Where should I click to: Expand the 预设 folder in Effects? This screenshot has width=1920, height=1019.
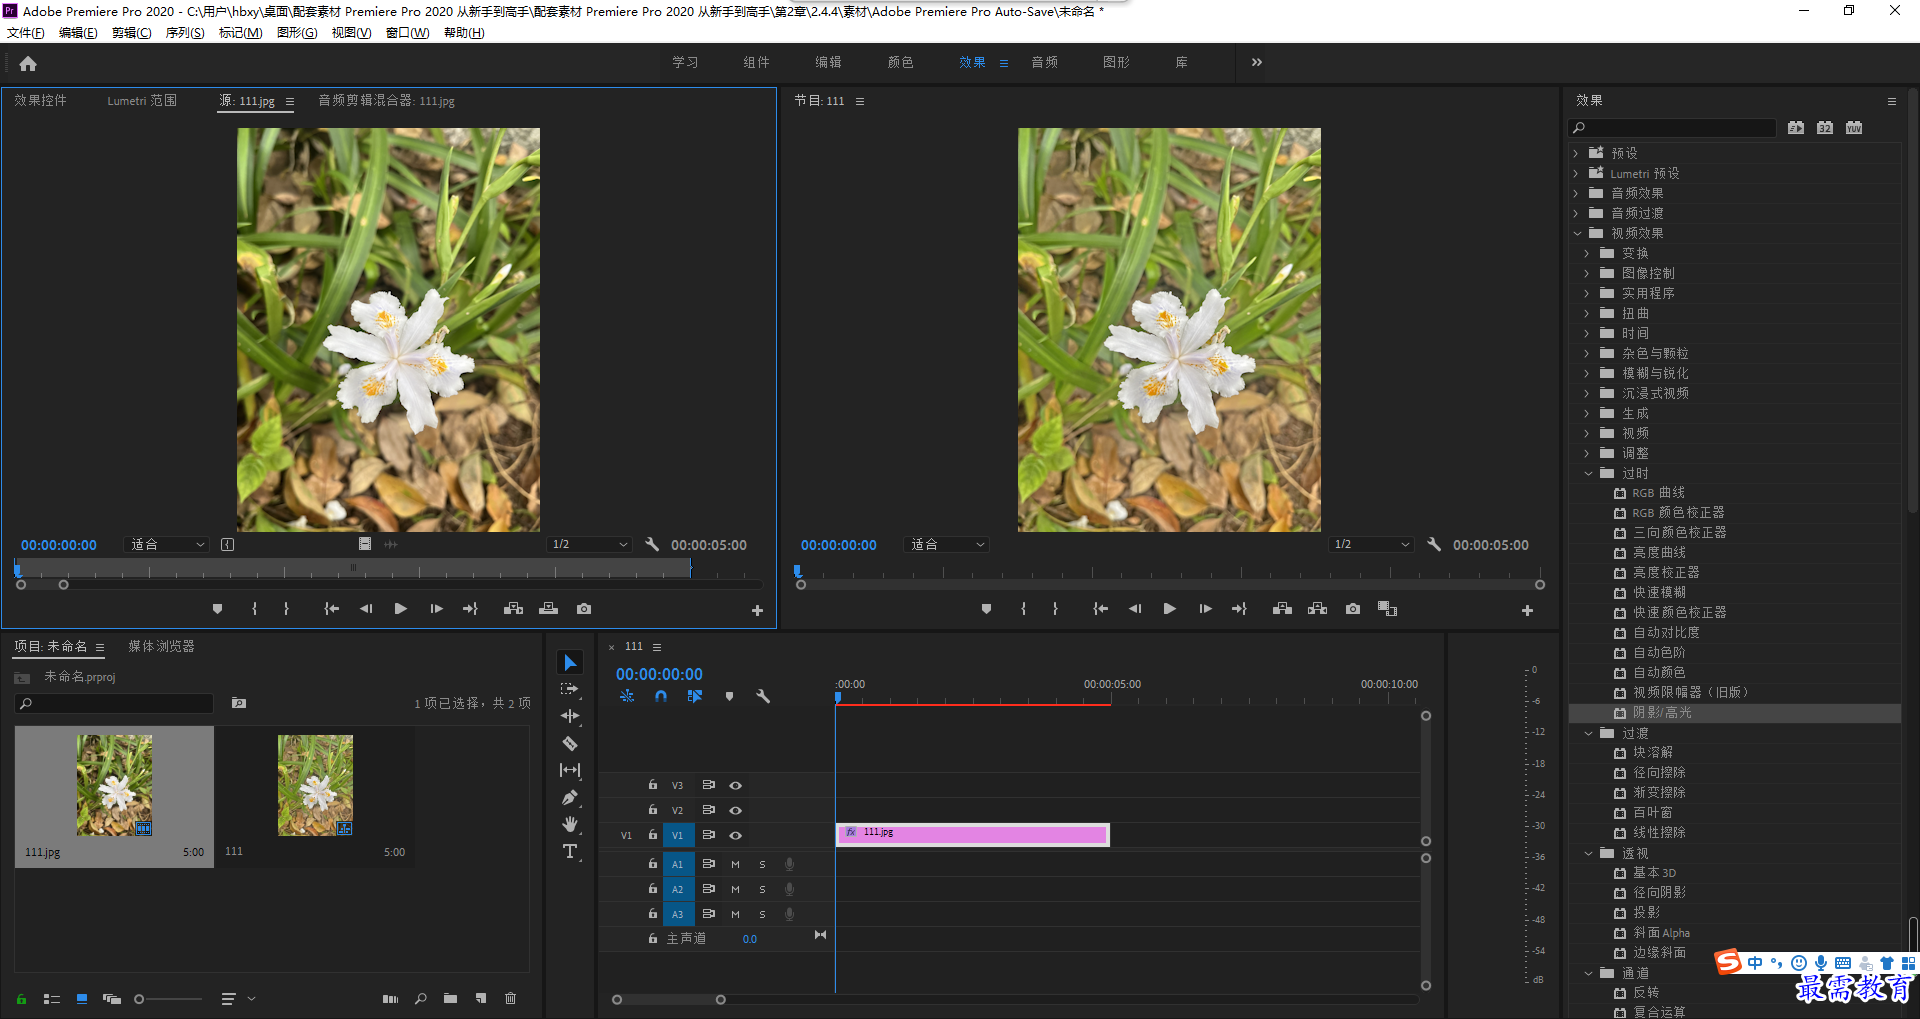(1577, 153)
